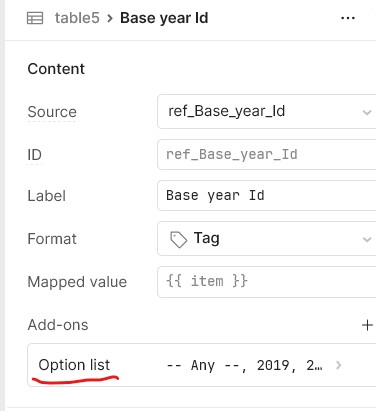Screen dimensions: 376x411
Task: Add a new add-on with plus icon
Action: 367,325
